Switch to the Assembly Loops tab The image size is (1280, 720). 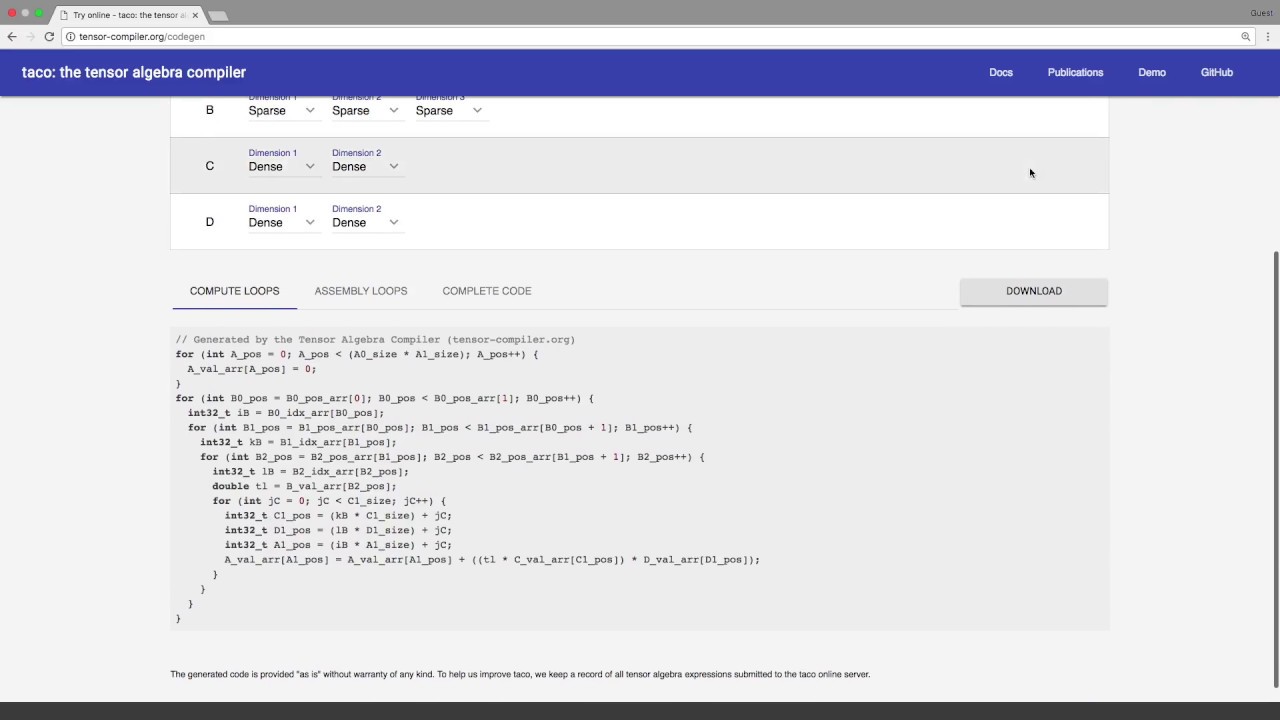pyautogui.click(x=361, y=291)
